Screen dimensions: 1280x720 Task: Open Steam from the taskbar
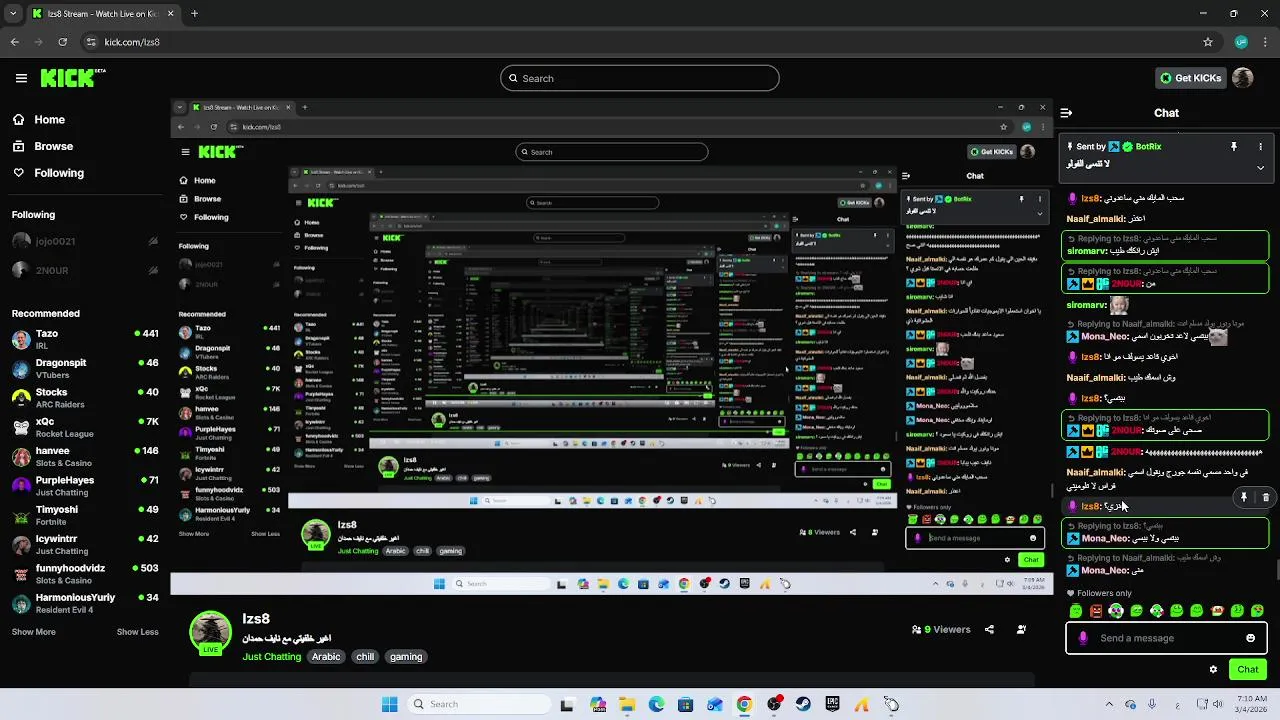803,704
